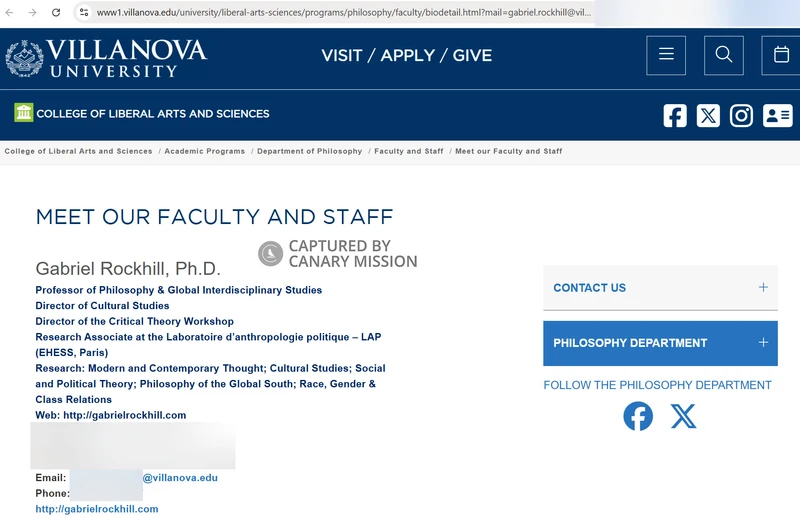This screenshot has height=521, width=800.
Task: Click the College of Liberal Arts and Sciences title
Action: pyautogui.click(x=152, y=114)
